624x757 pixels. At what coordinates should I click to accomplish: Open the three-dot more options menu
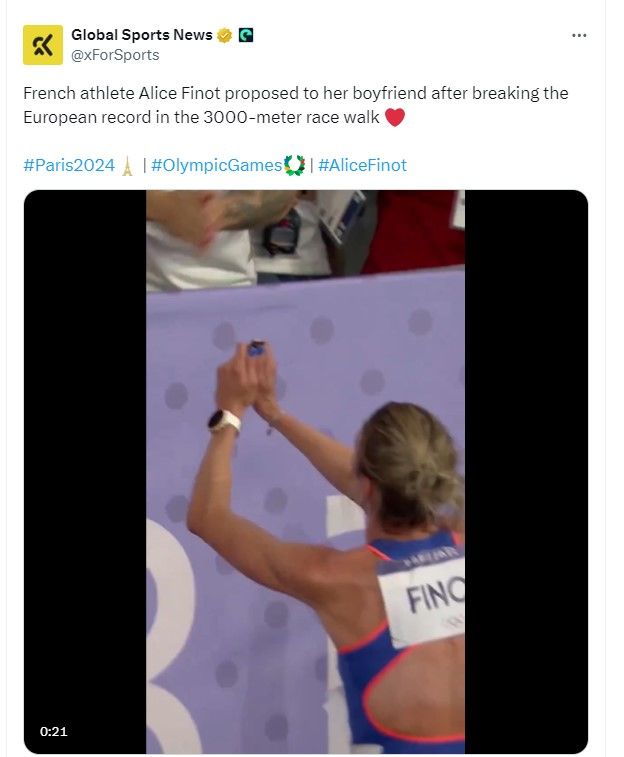pyautogui.click(x=579, y=35)
